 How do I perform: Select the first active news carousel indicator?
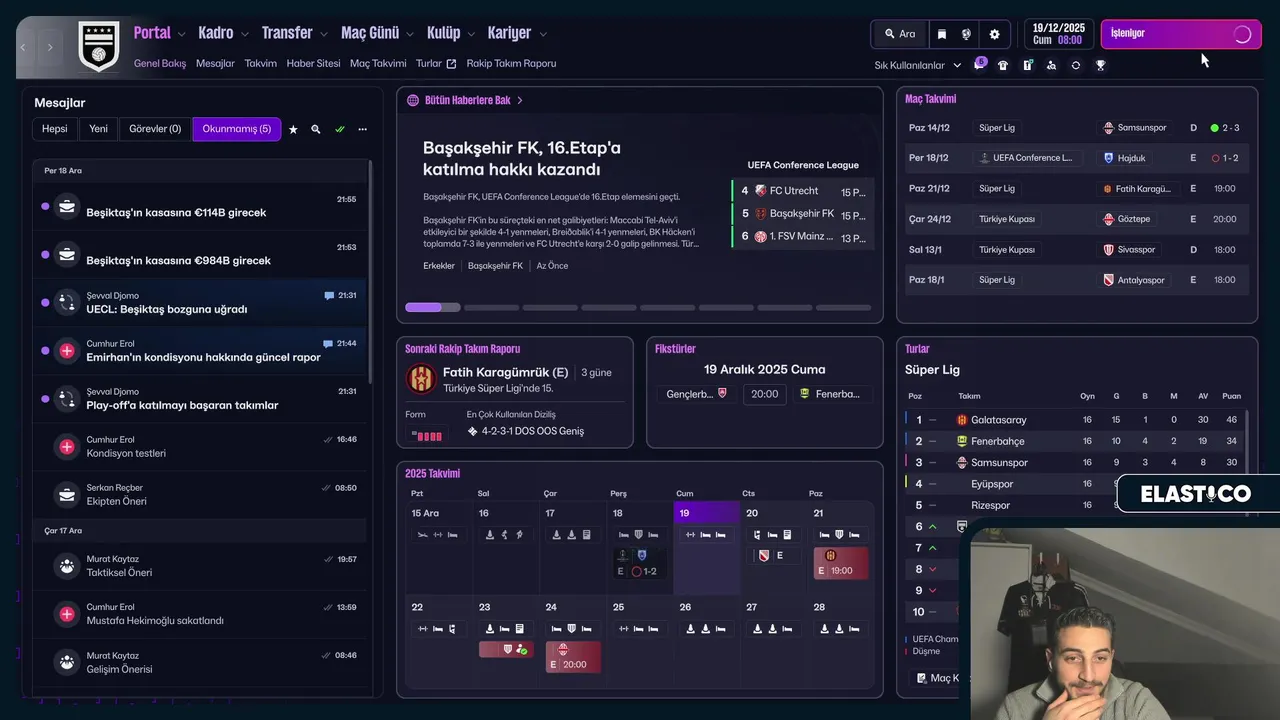pos(432,307)
